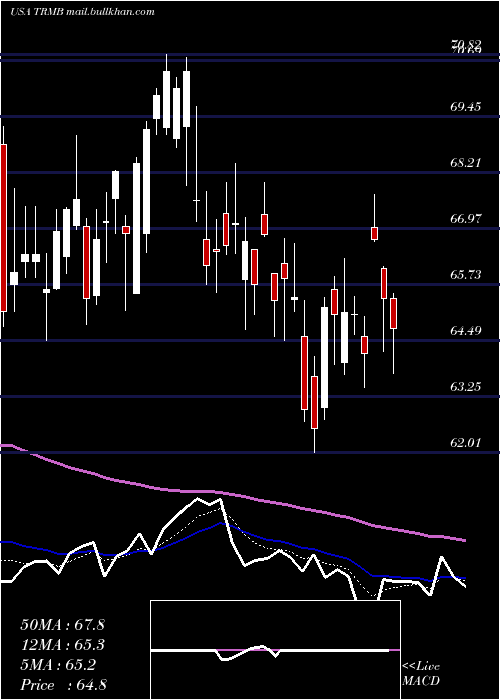Click the 68.21 price level label
500x700 pixels.
pos(466,162)
